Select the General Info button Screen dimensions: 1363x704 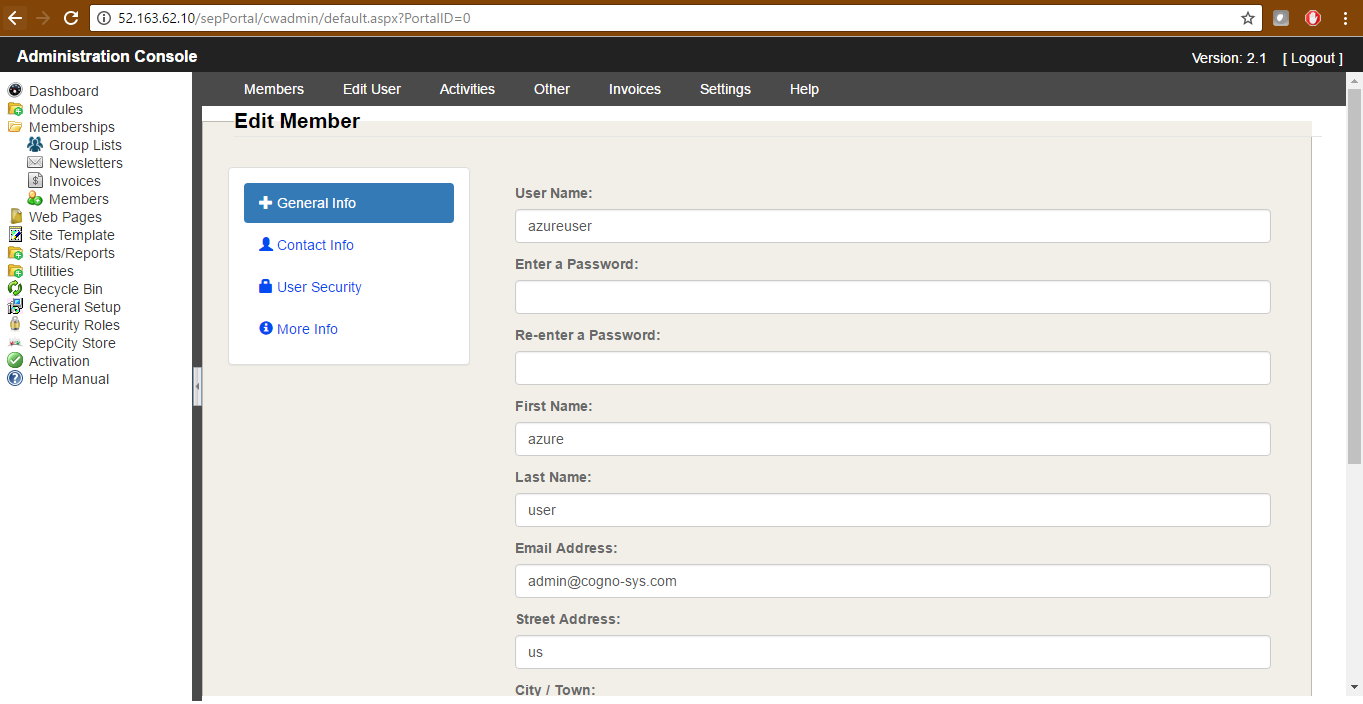348,203
